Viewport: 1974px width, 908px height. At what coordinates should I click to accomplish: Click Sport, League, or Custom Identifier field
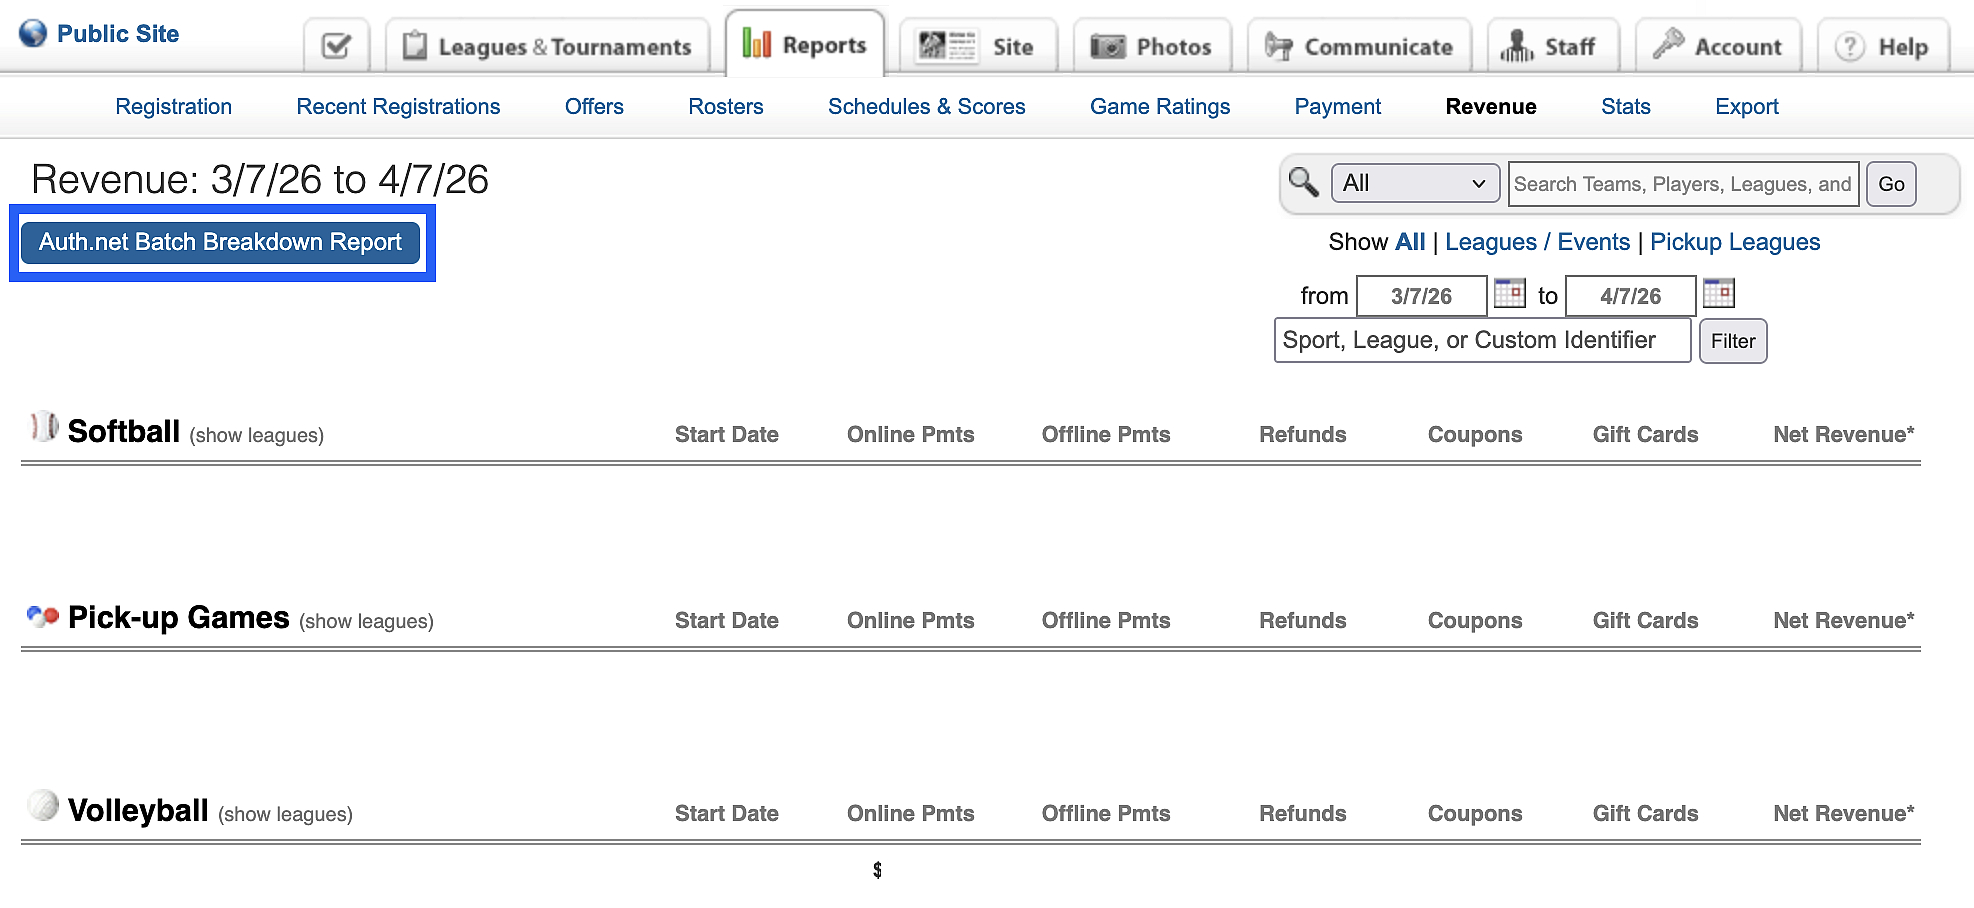[x=1482, y=340]
